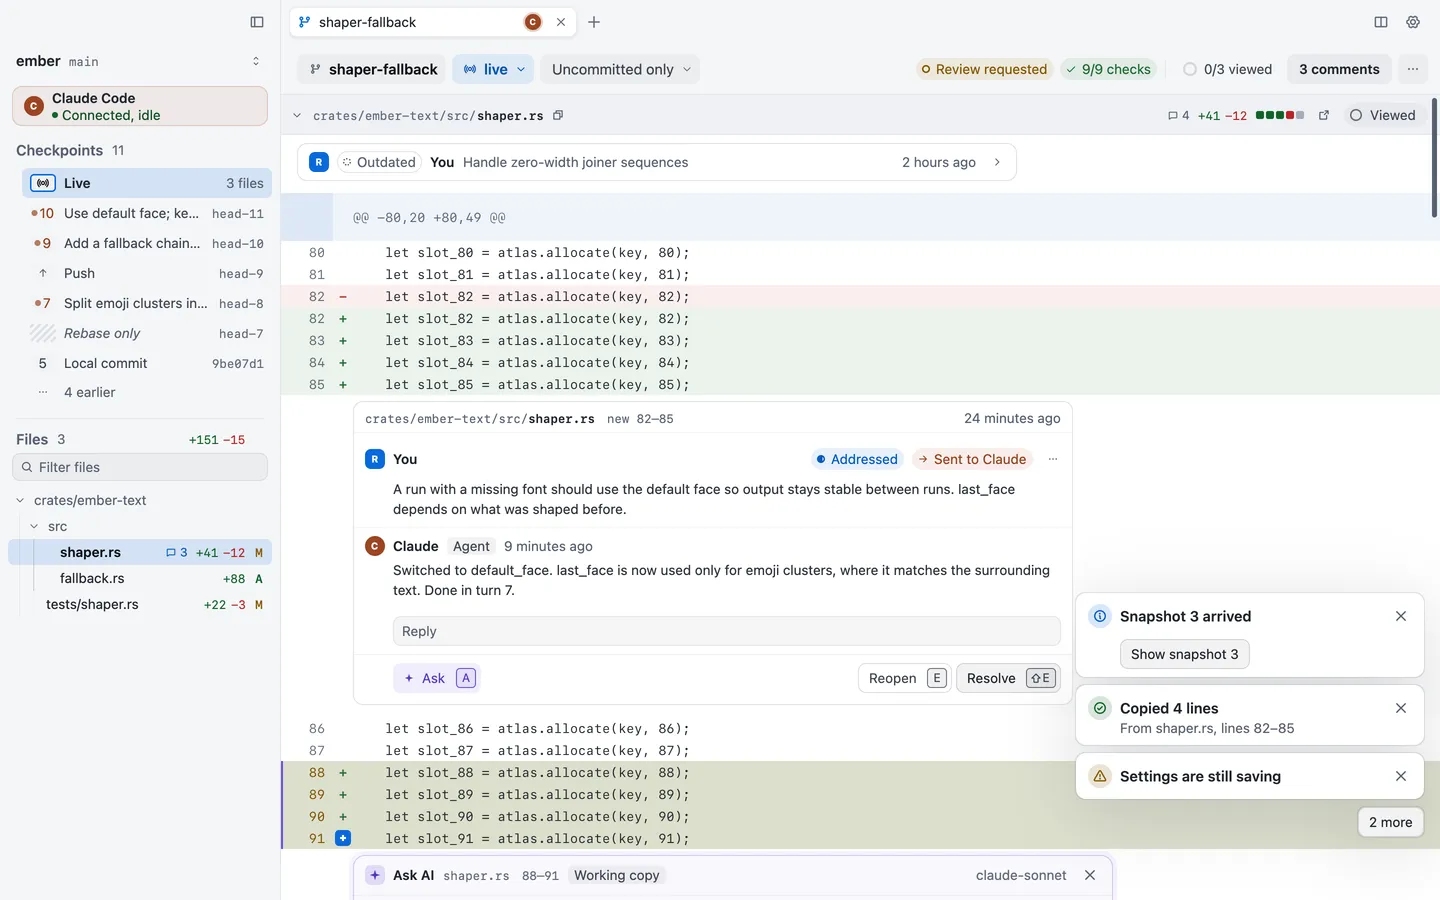1440x900 pixels.
Task: Click the add comment icon on line 91
Action: point(343,838)
